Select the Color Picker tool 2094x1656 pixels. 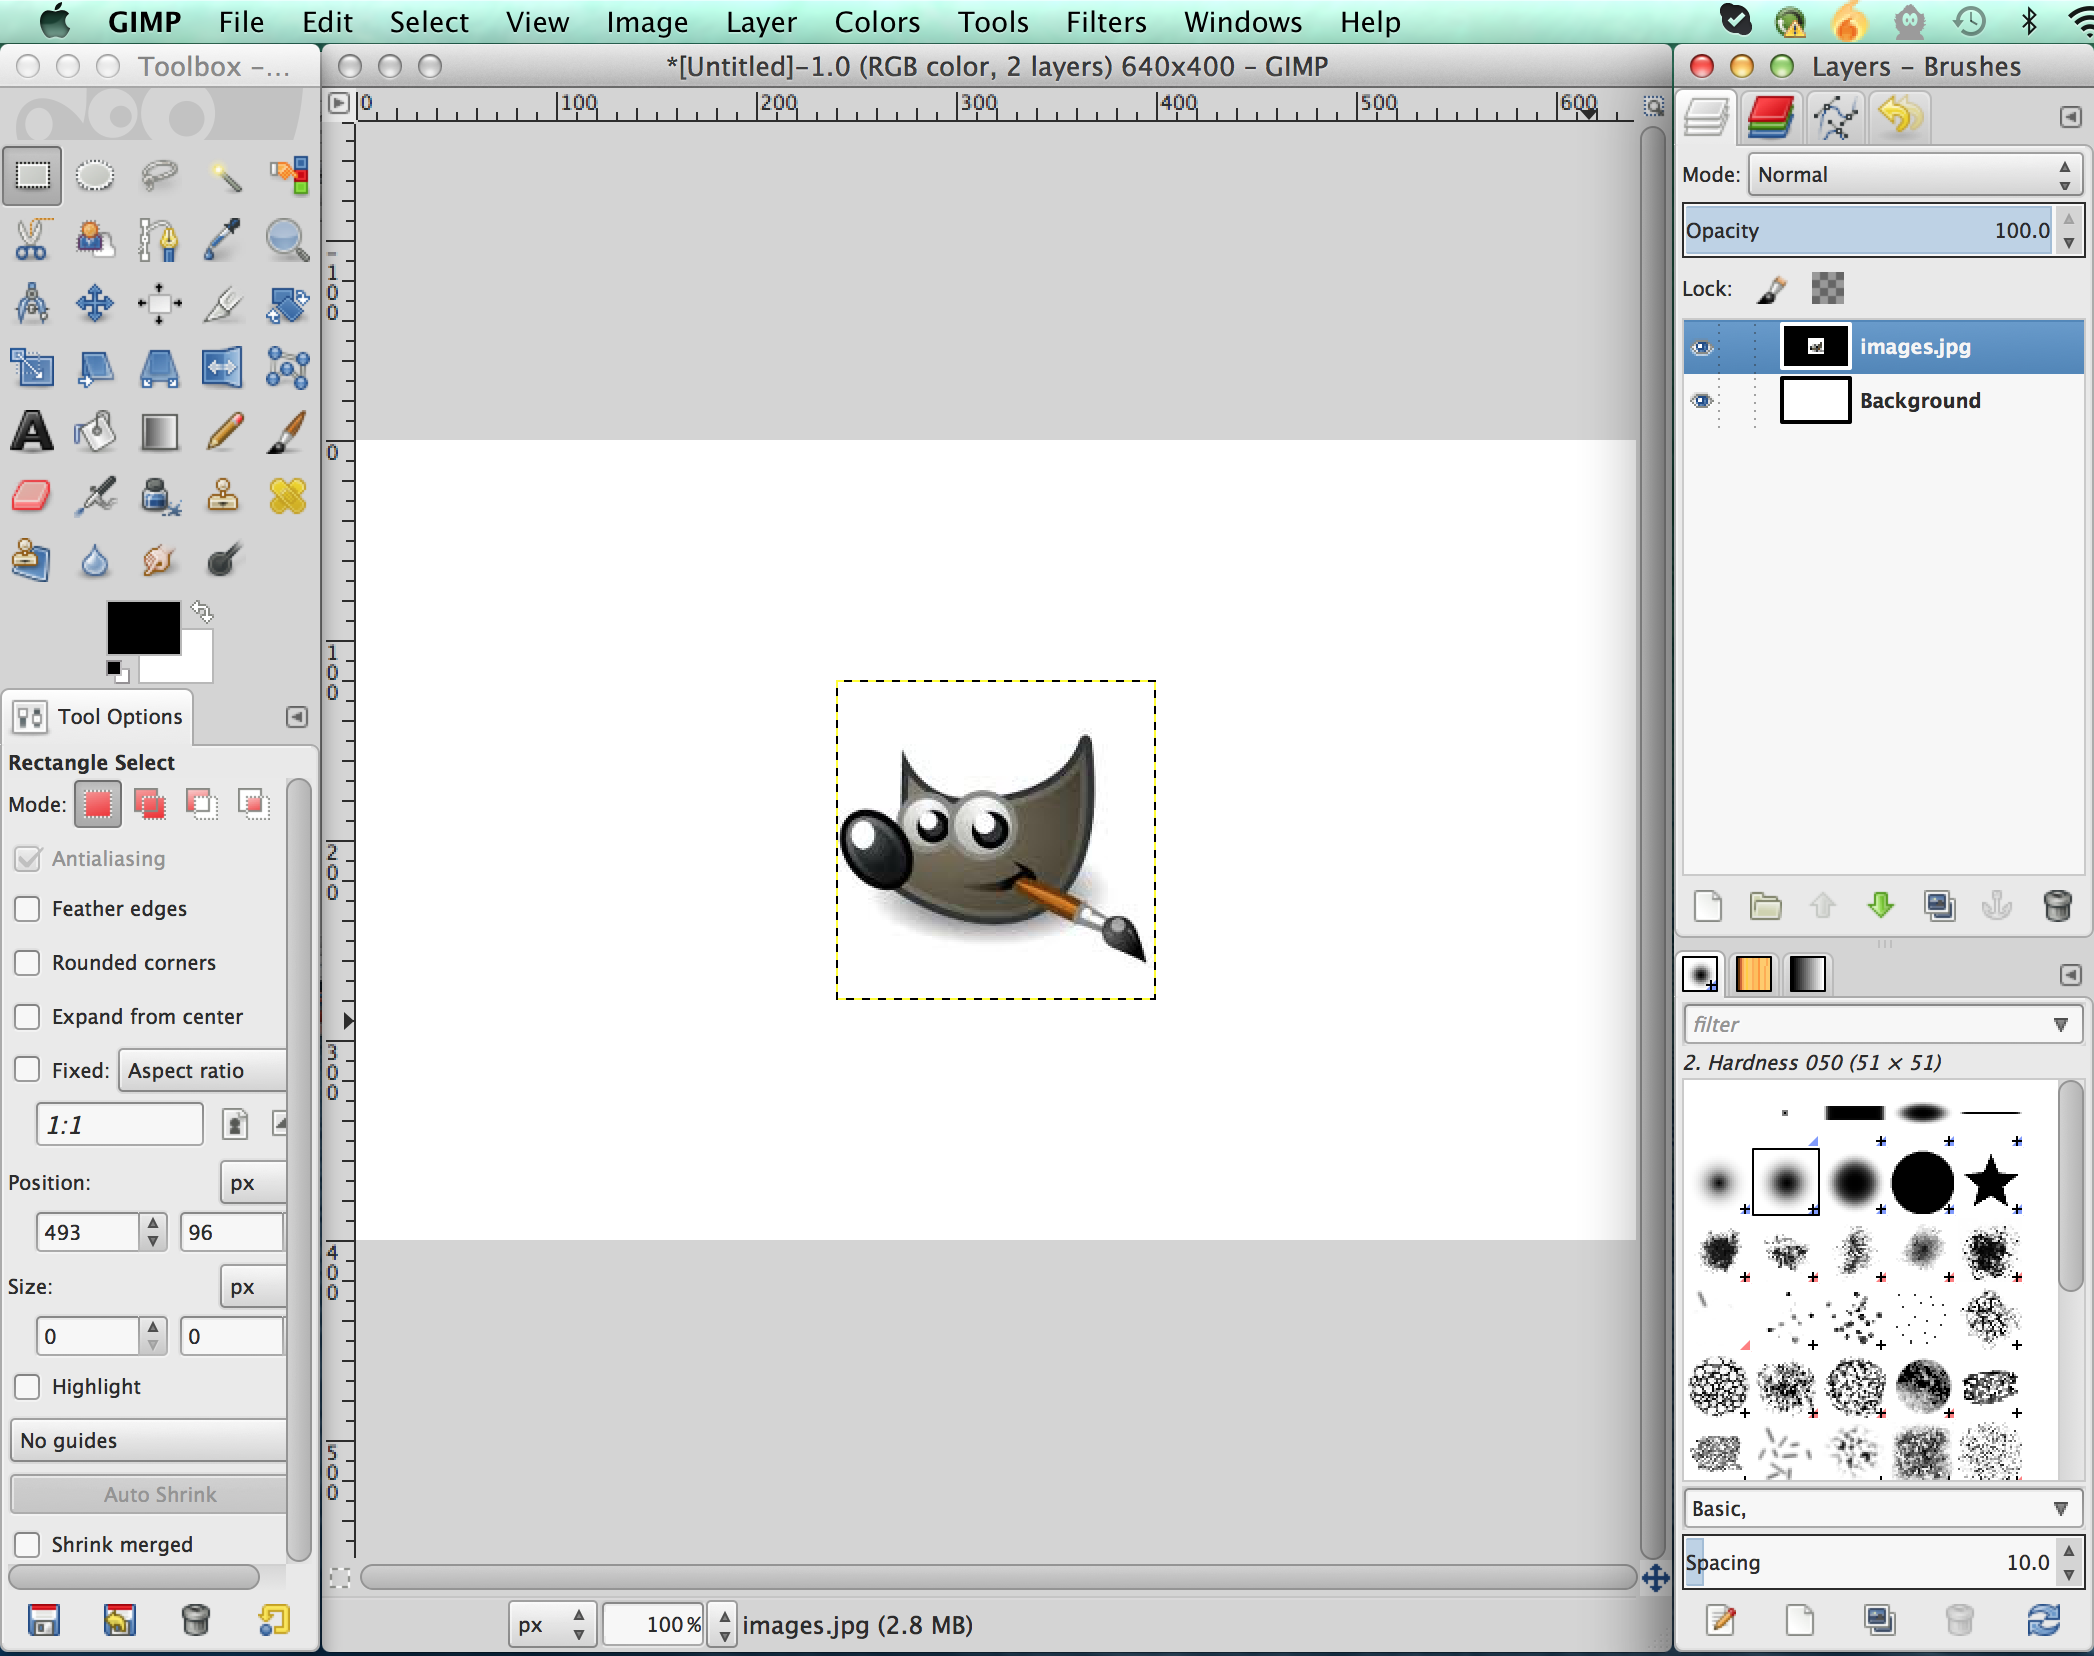click(x=219, y=238)
